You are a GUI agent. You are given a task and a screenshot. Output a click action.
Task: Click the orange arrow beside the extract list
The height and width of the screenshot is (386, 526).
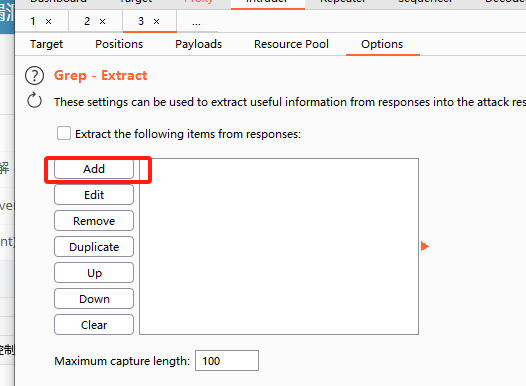tap(425, 246)
